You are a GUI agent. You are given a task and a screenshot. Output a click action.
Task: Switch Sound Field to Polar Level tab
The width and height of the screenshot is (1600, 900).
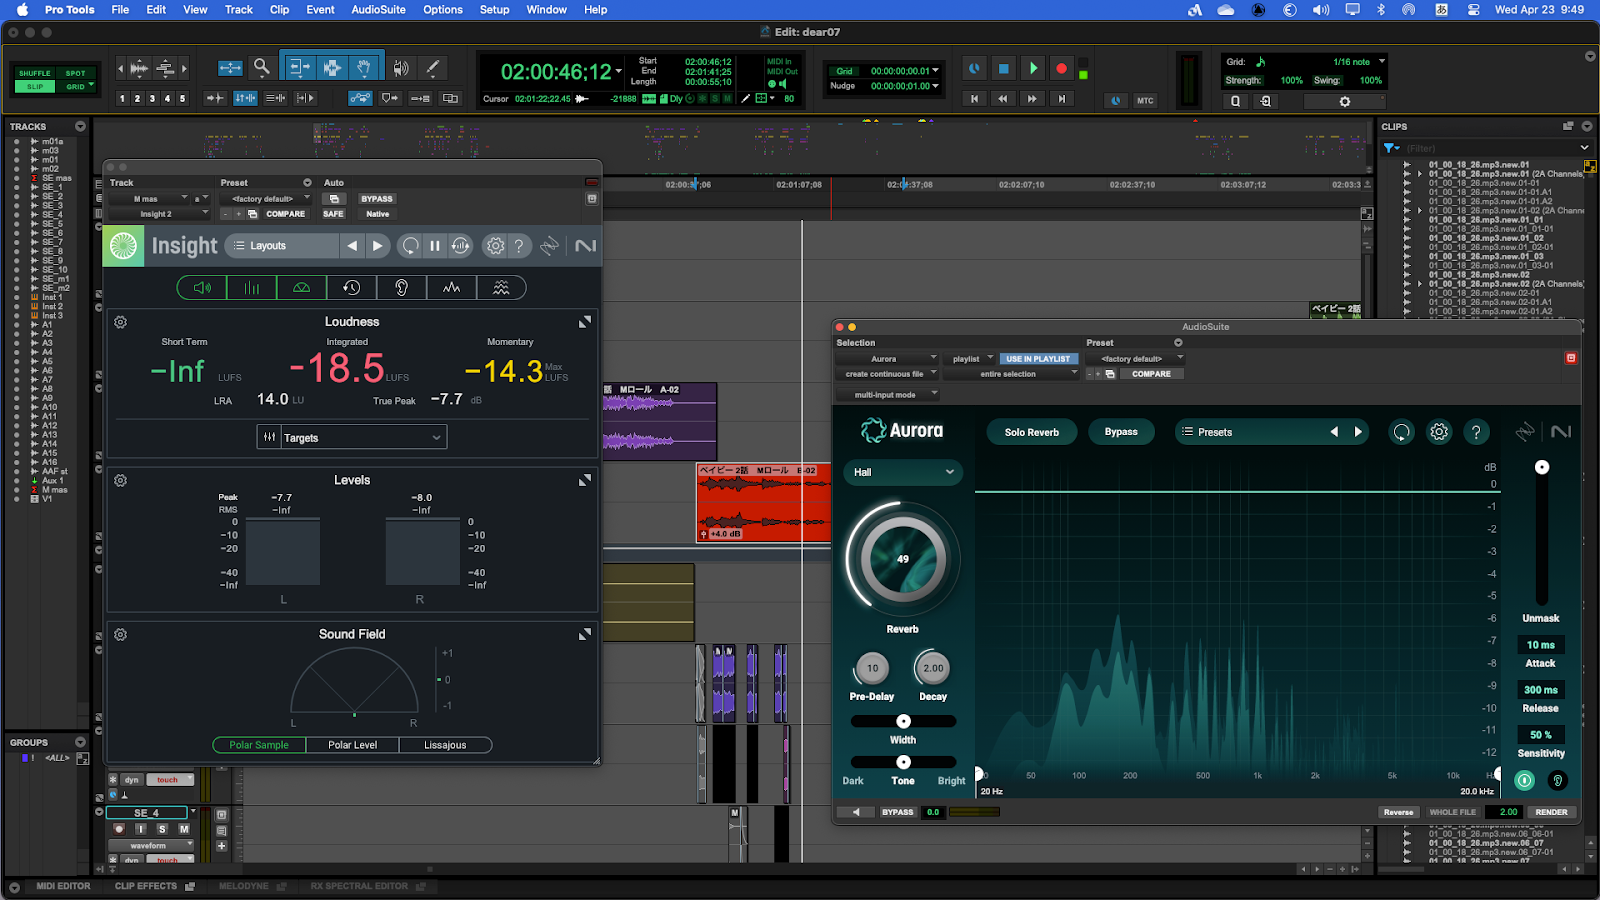pyautogui.click(x=352, y=744)
